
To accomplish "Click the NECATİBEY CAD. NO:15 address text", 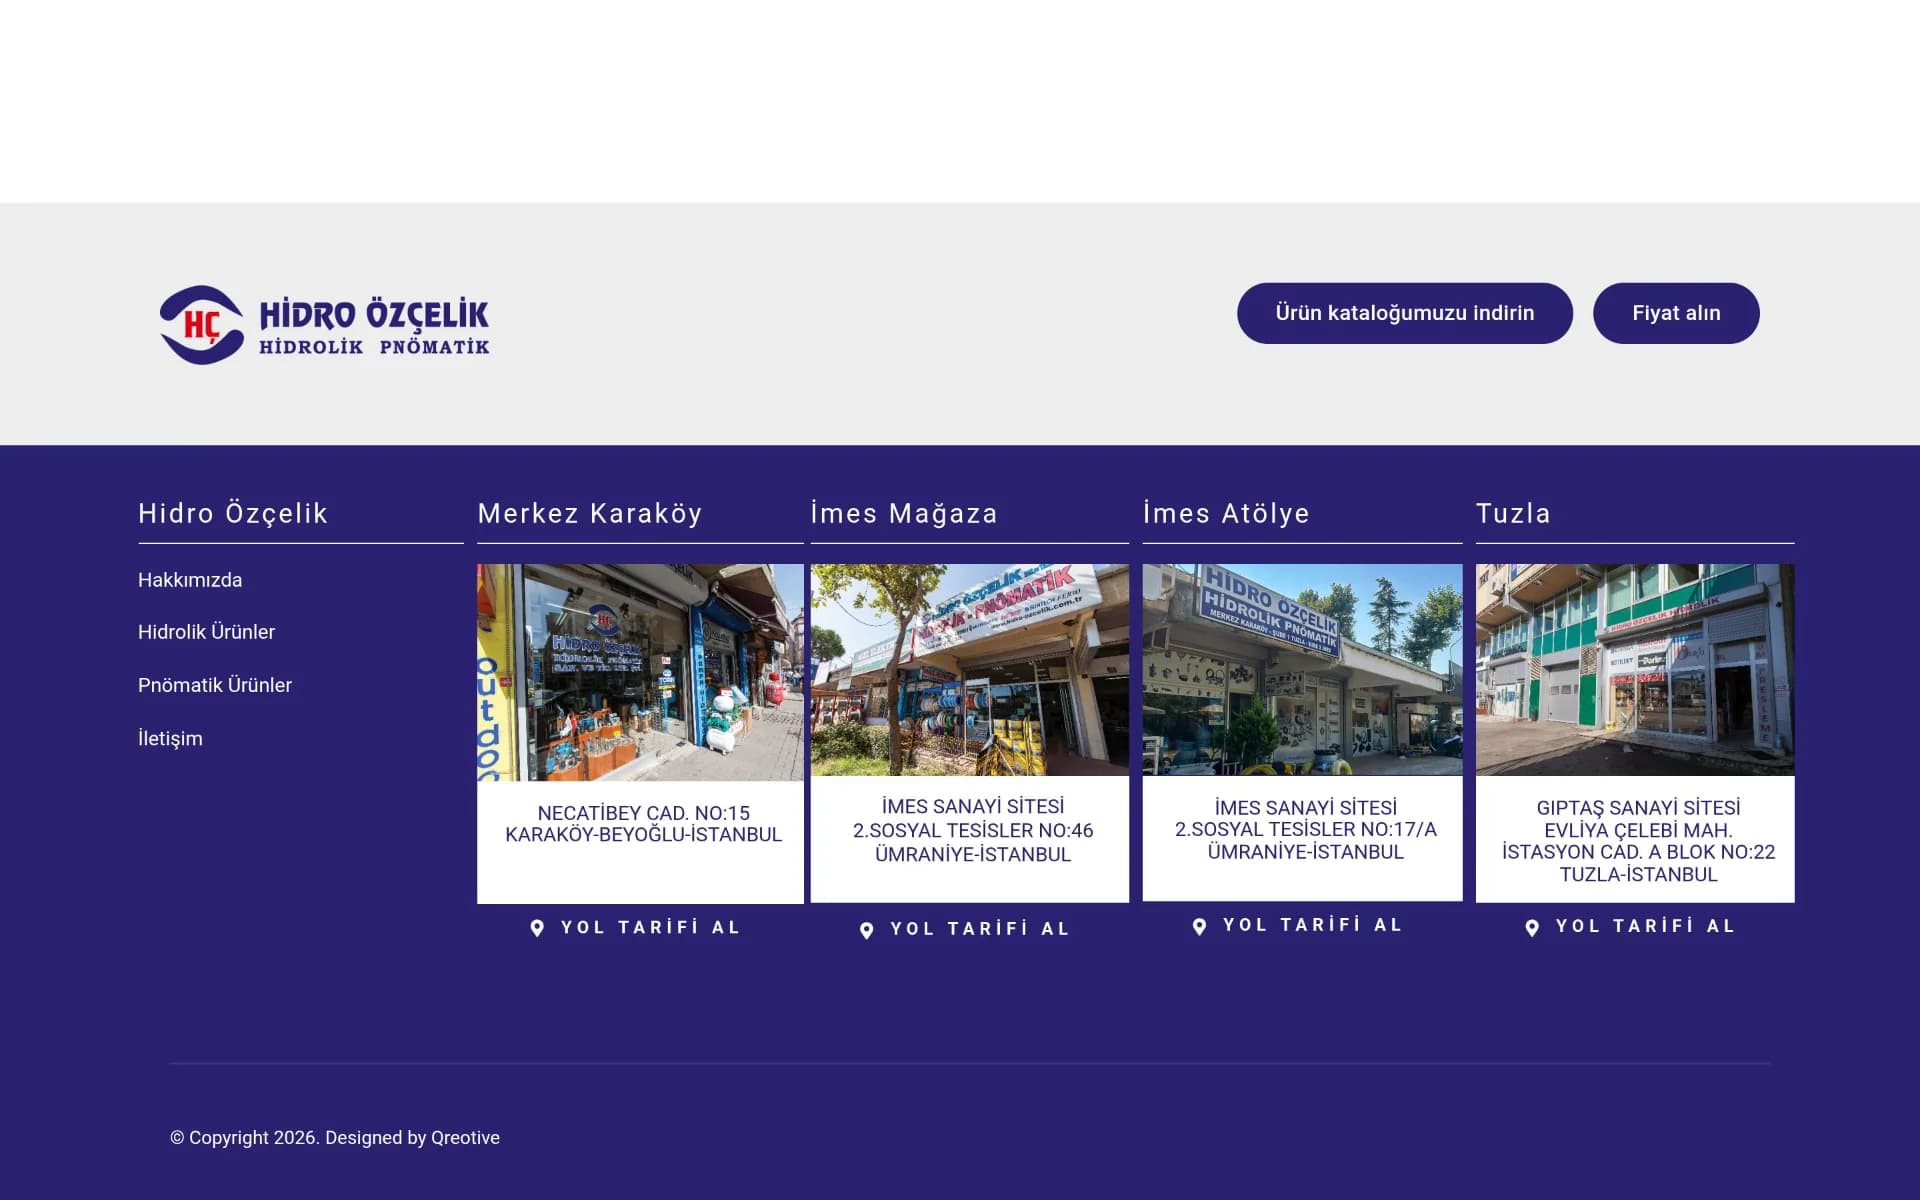I will [643, 813].
